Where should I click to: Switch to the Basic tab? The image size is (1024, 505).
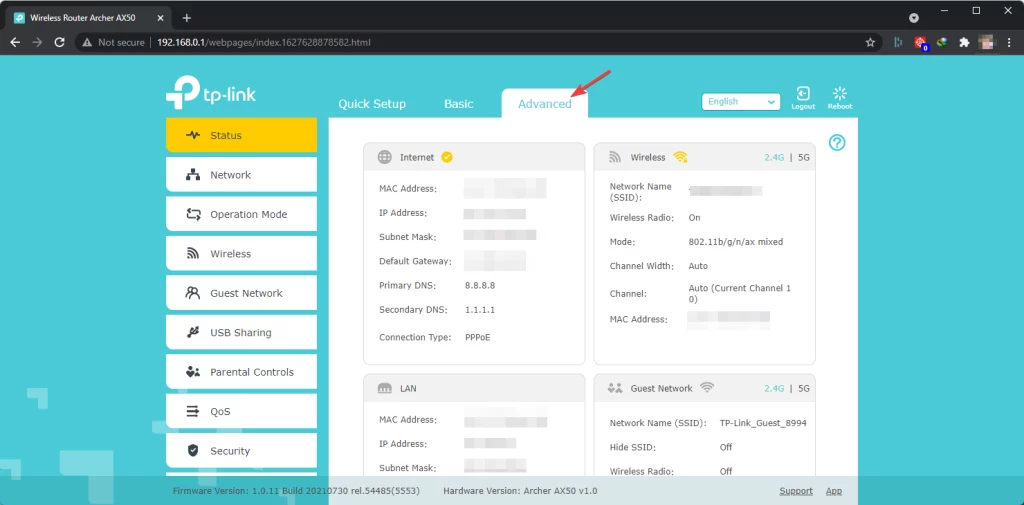pos(458,104)
